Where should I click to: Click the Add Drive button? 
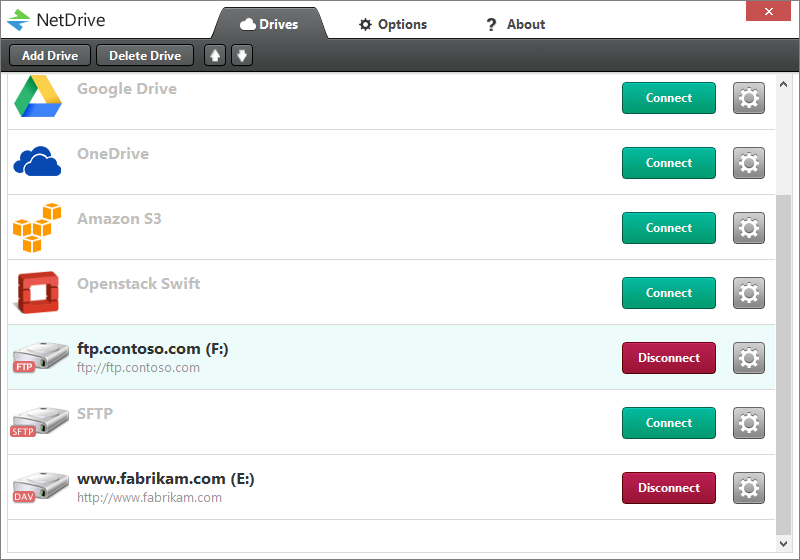[x=50, y=55]
